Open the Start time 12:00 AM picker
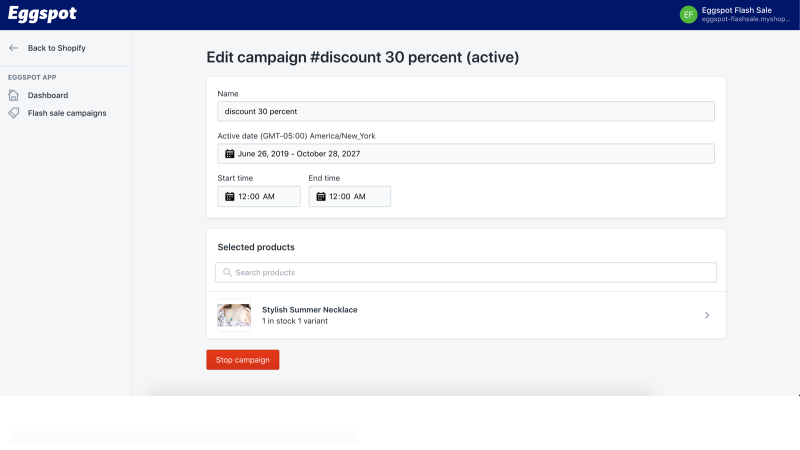 259,196
